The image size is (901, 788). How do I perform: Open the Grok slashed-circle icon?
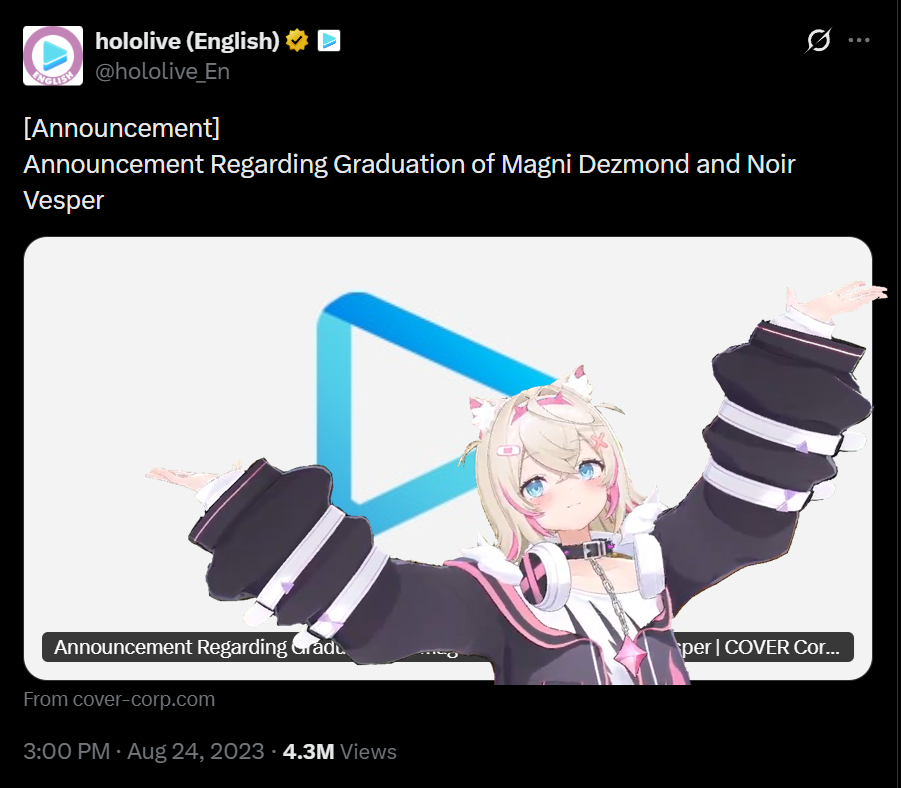pyautogui.click(x=818, y=40)
